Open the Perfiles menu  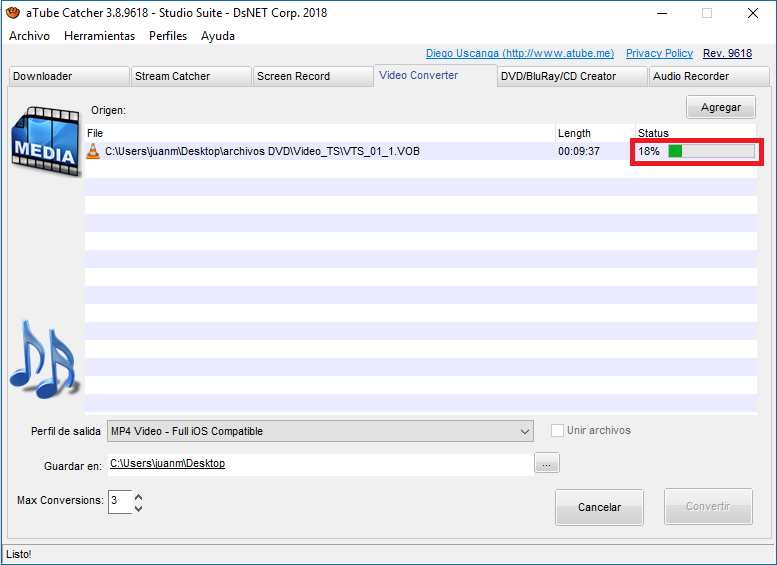[168, 36]
